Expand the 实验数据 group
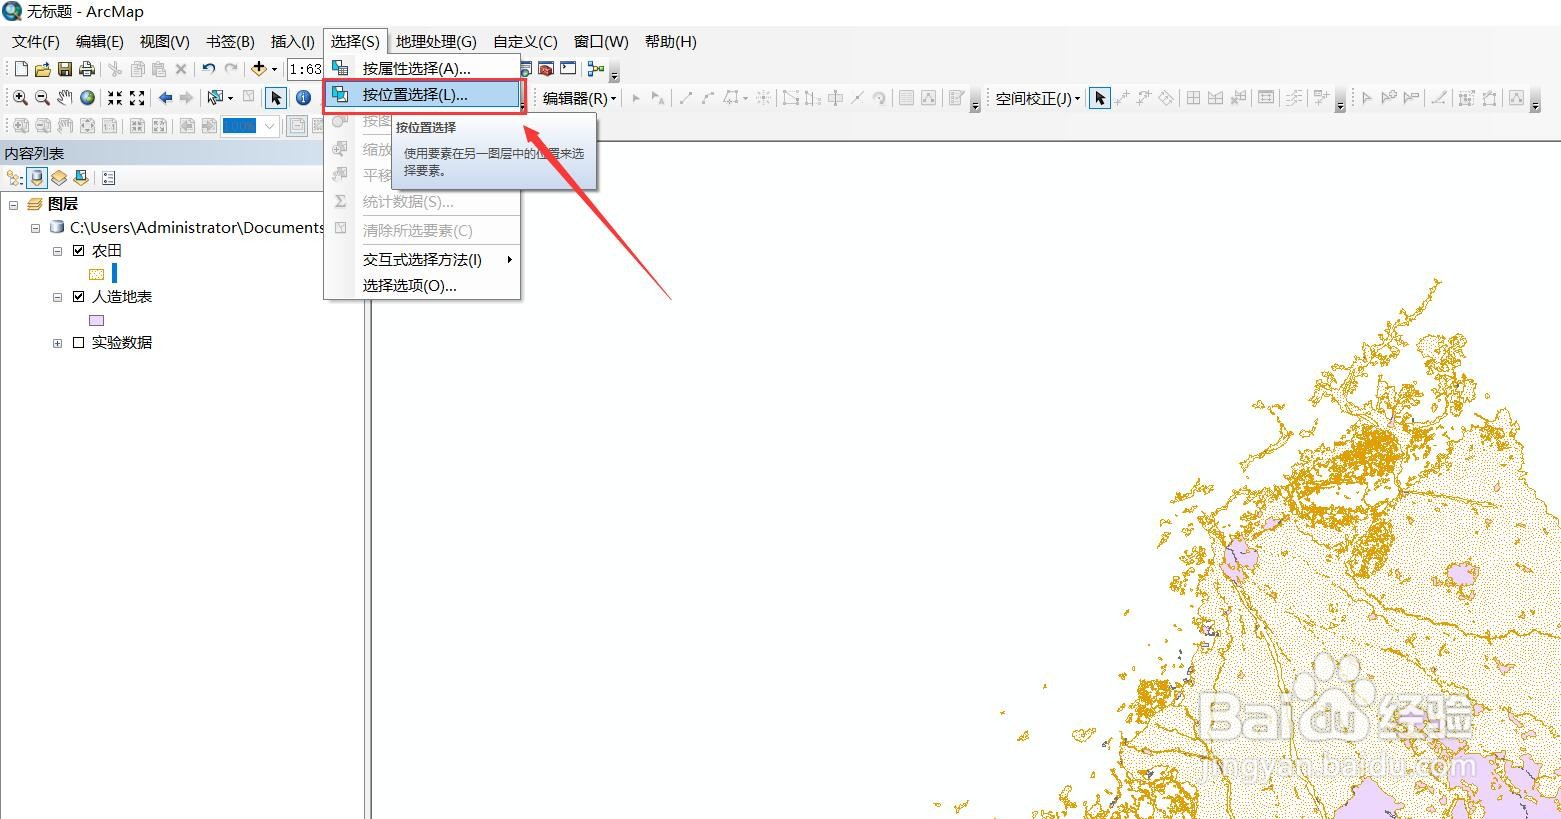 [58, 343]
